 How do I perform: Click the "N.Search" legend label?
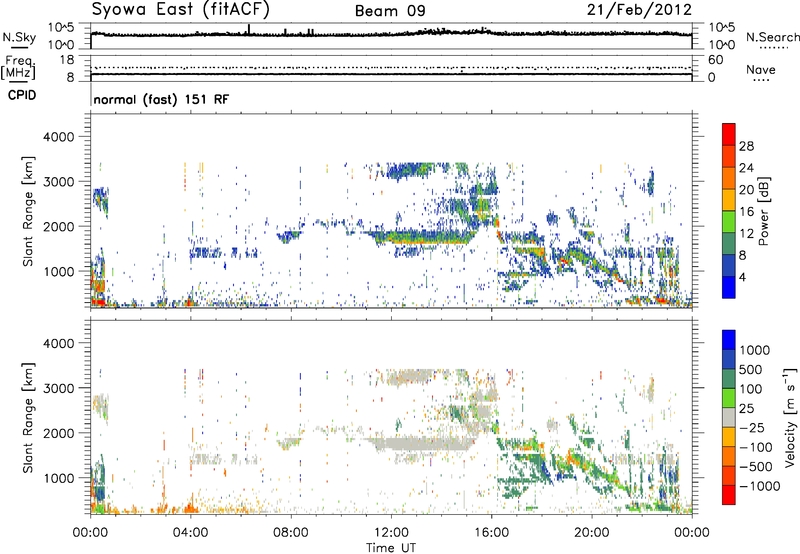click(773, 37)
